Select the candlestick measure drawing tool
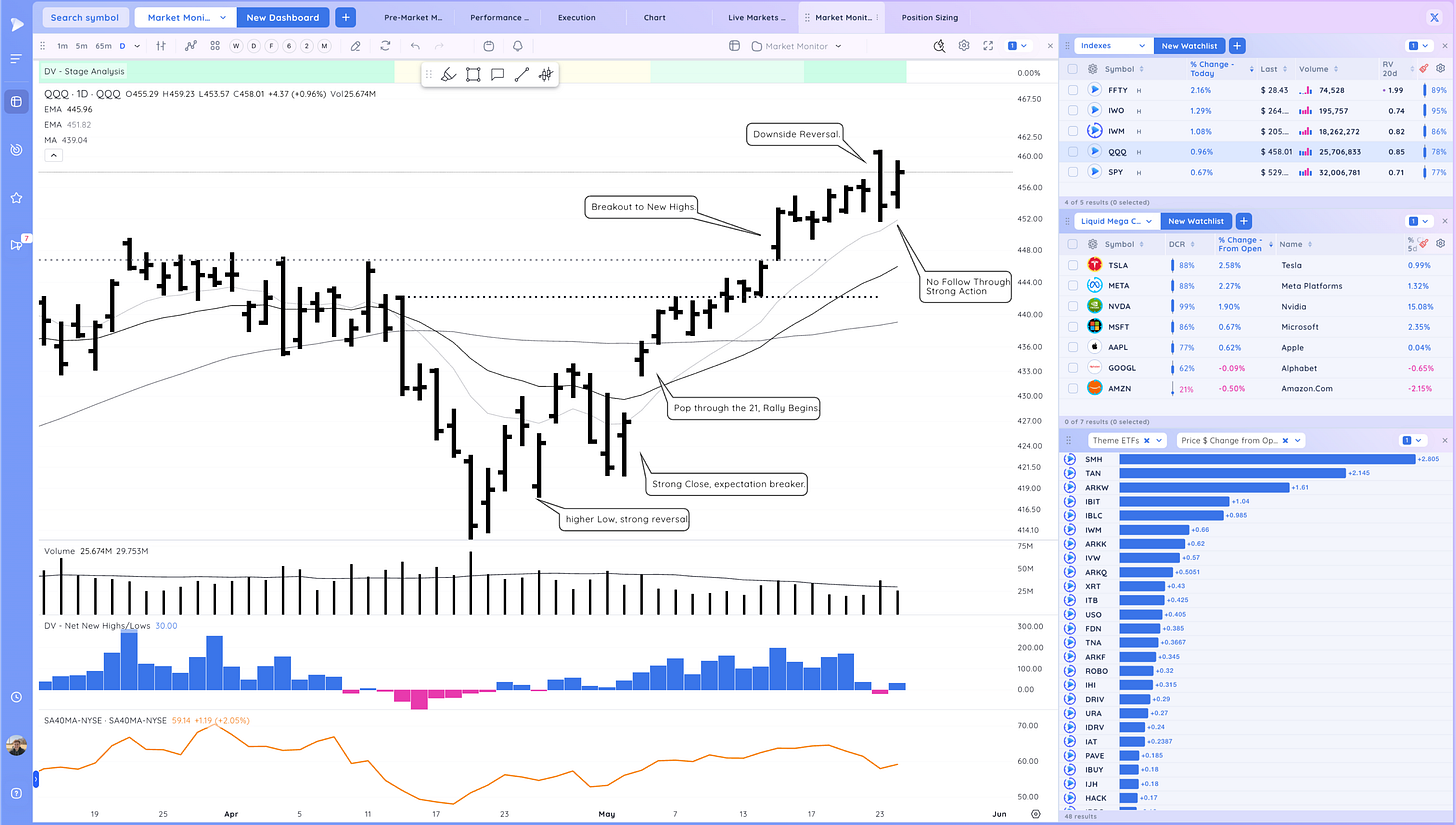Screen dimensions: 1456x825 point(546,74)
